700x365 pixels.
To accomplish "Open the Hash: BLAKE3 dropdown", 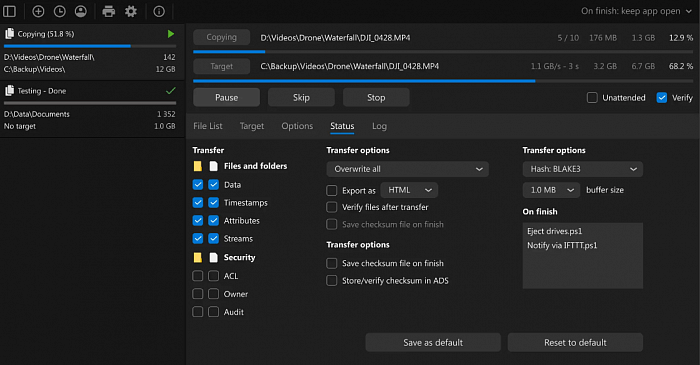I will (x=583, y=169).
